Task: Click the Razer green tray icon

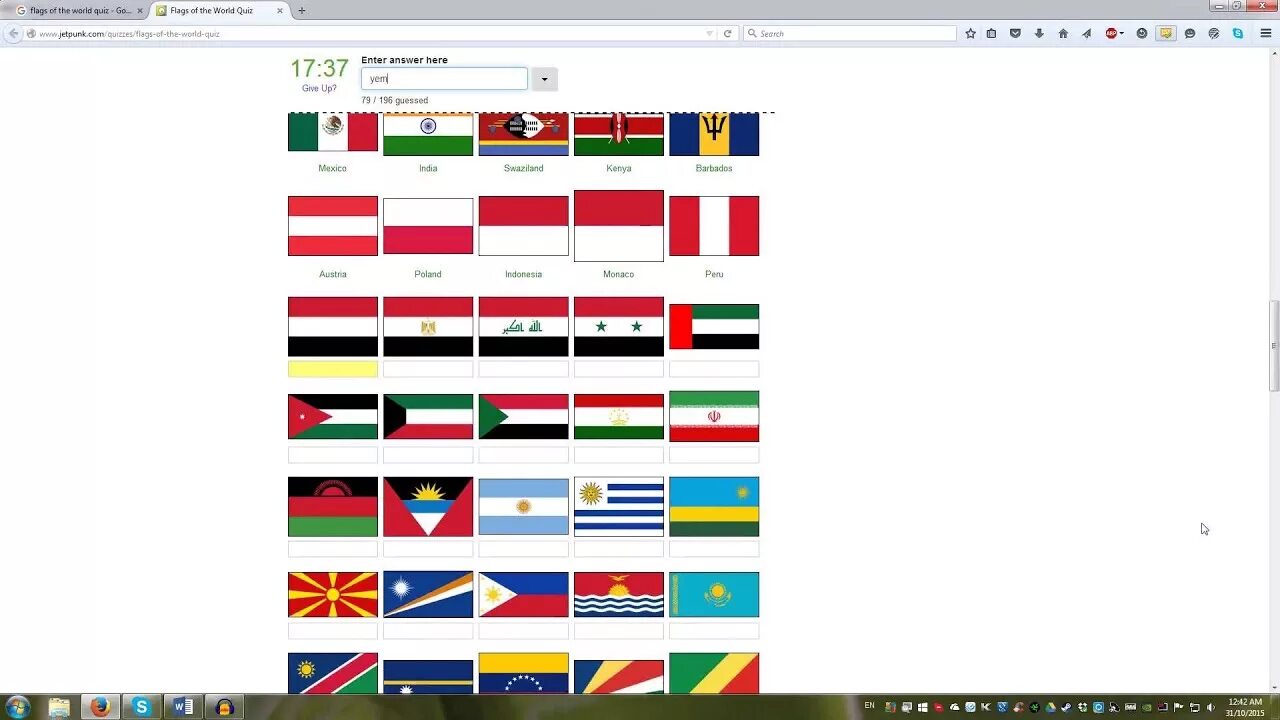Action: click(1034, 707)
